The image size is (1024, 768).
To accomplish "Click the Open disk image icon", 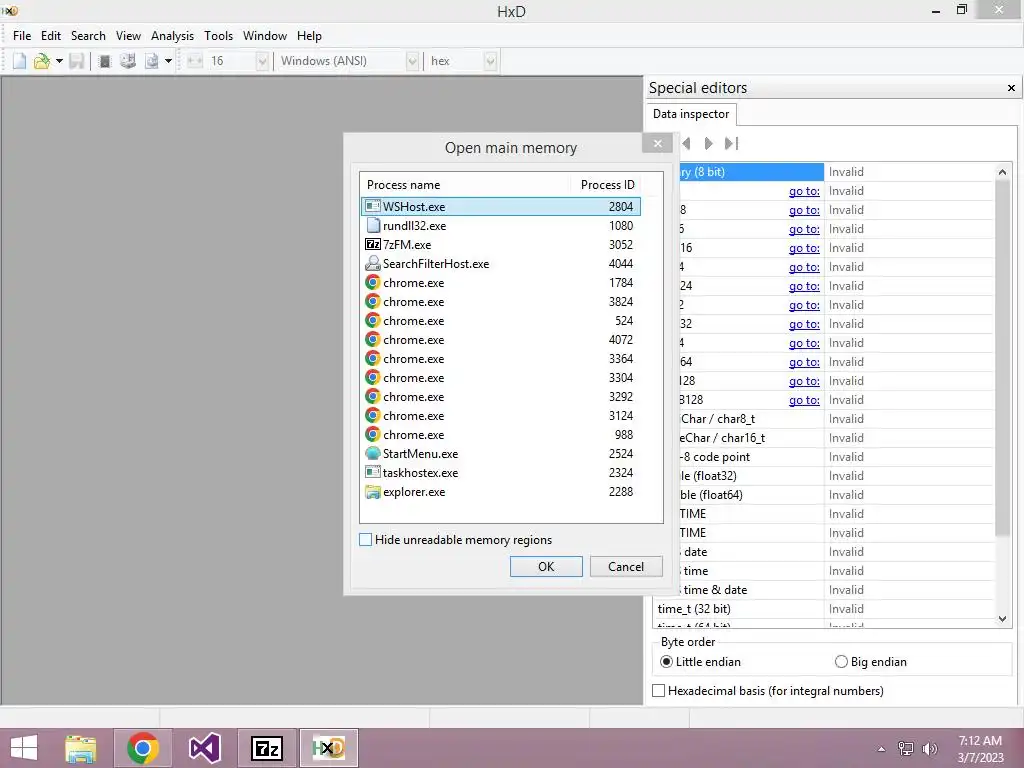I will pyautogui.click(x=152, y=61).
